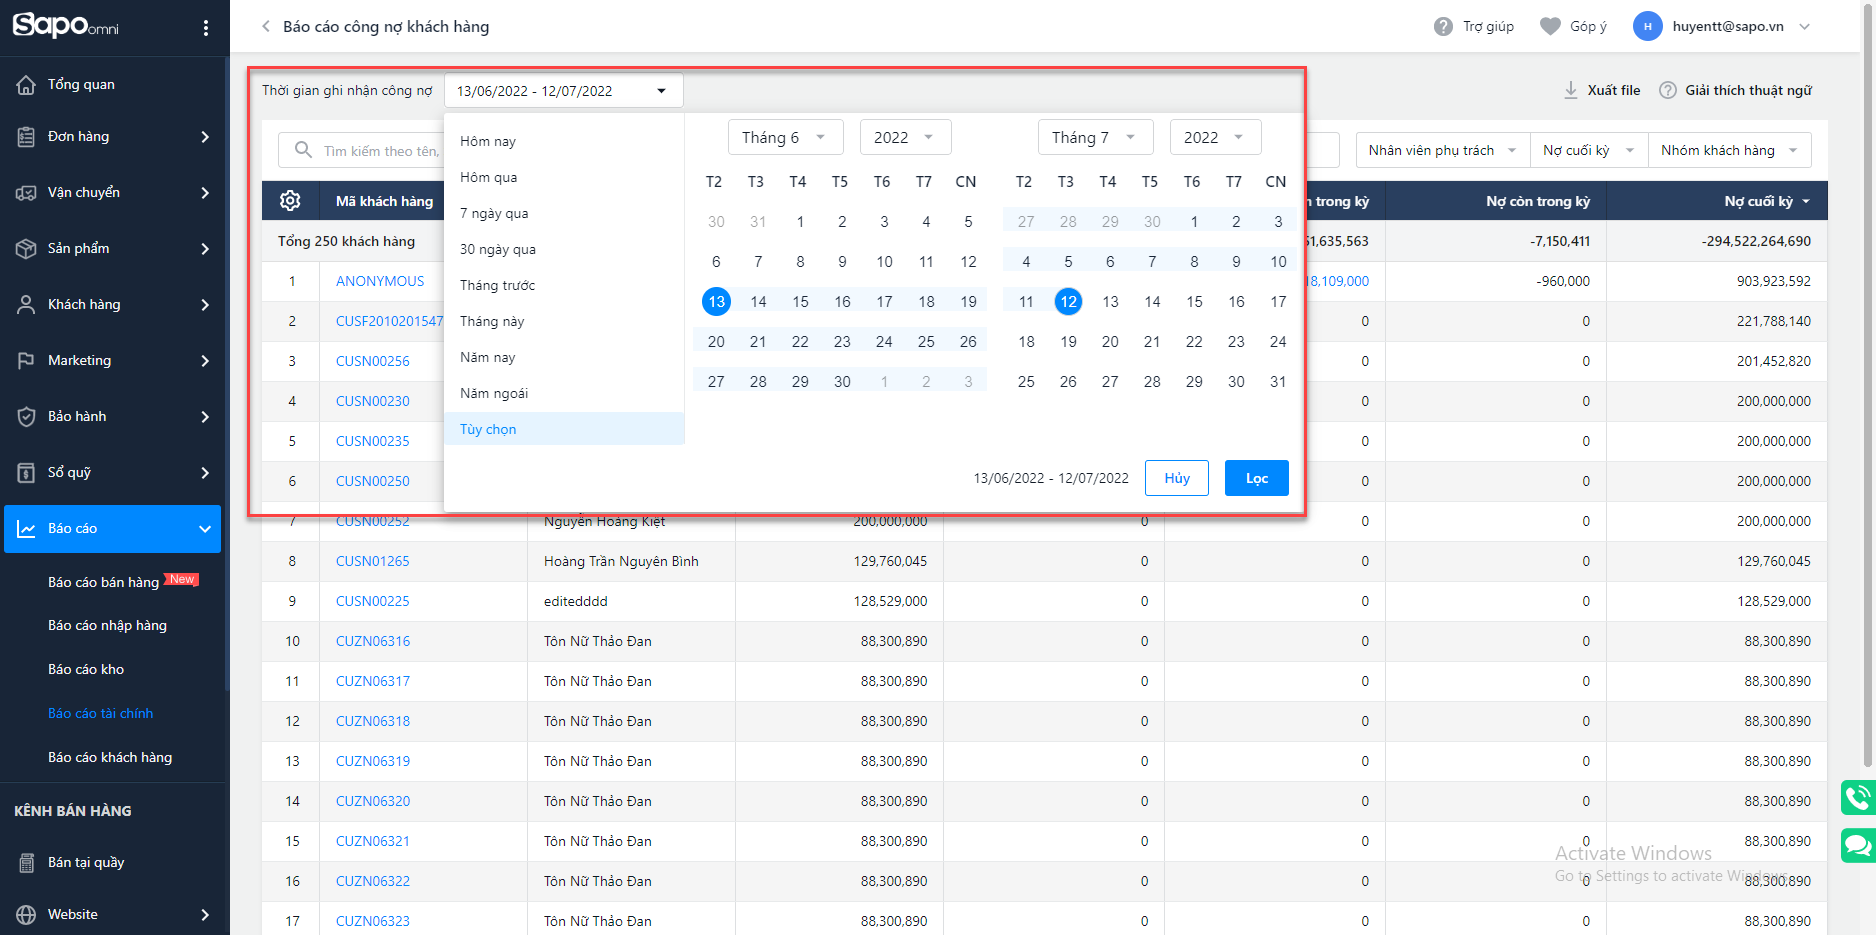Open the green chat bubble widget
The height and width of the screenshot is (935, 1876).
(x=1858, y=846)
